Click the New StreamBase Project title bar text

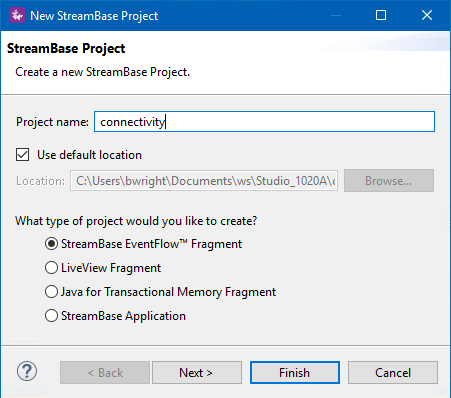click(x=94, y=16)
